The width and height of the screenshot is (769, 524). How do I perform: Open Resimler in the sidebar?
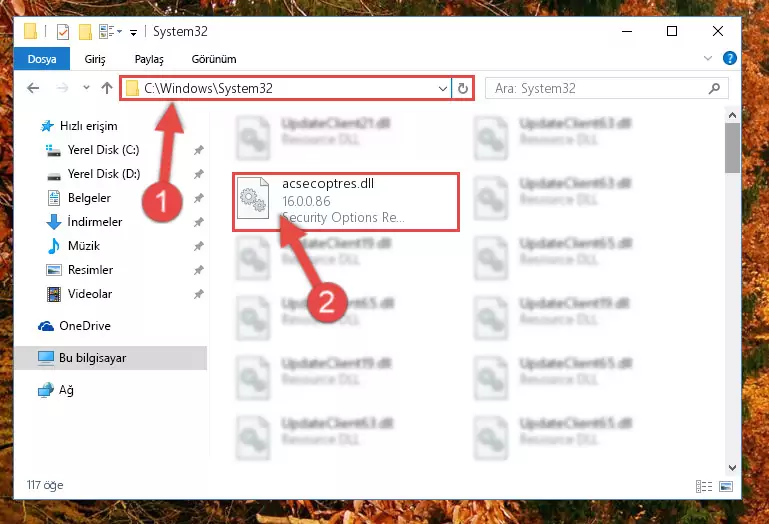[x=91, y=270]
